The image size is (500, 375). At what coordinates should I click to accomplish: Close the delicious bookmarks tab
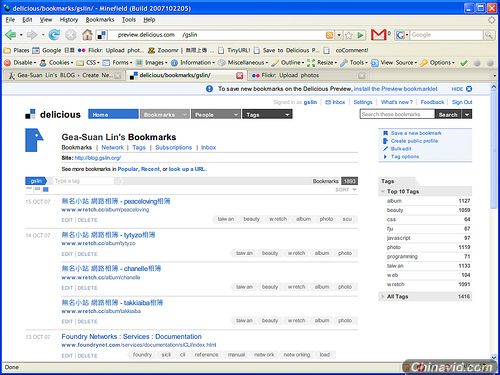coord(239,76)
